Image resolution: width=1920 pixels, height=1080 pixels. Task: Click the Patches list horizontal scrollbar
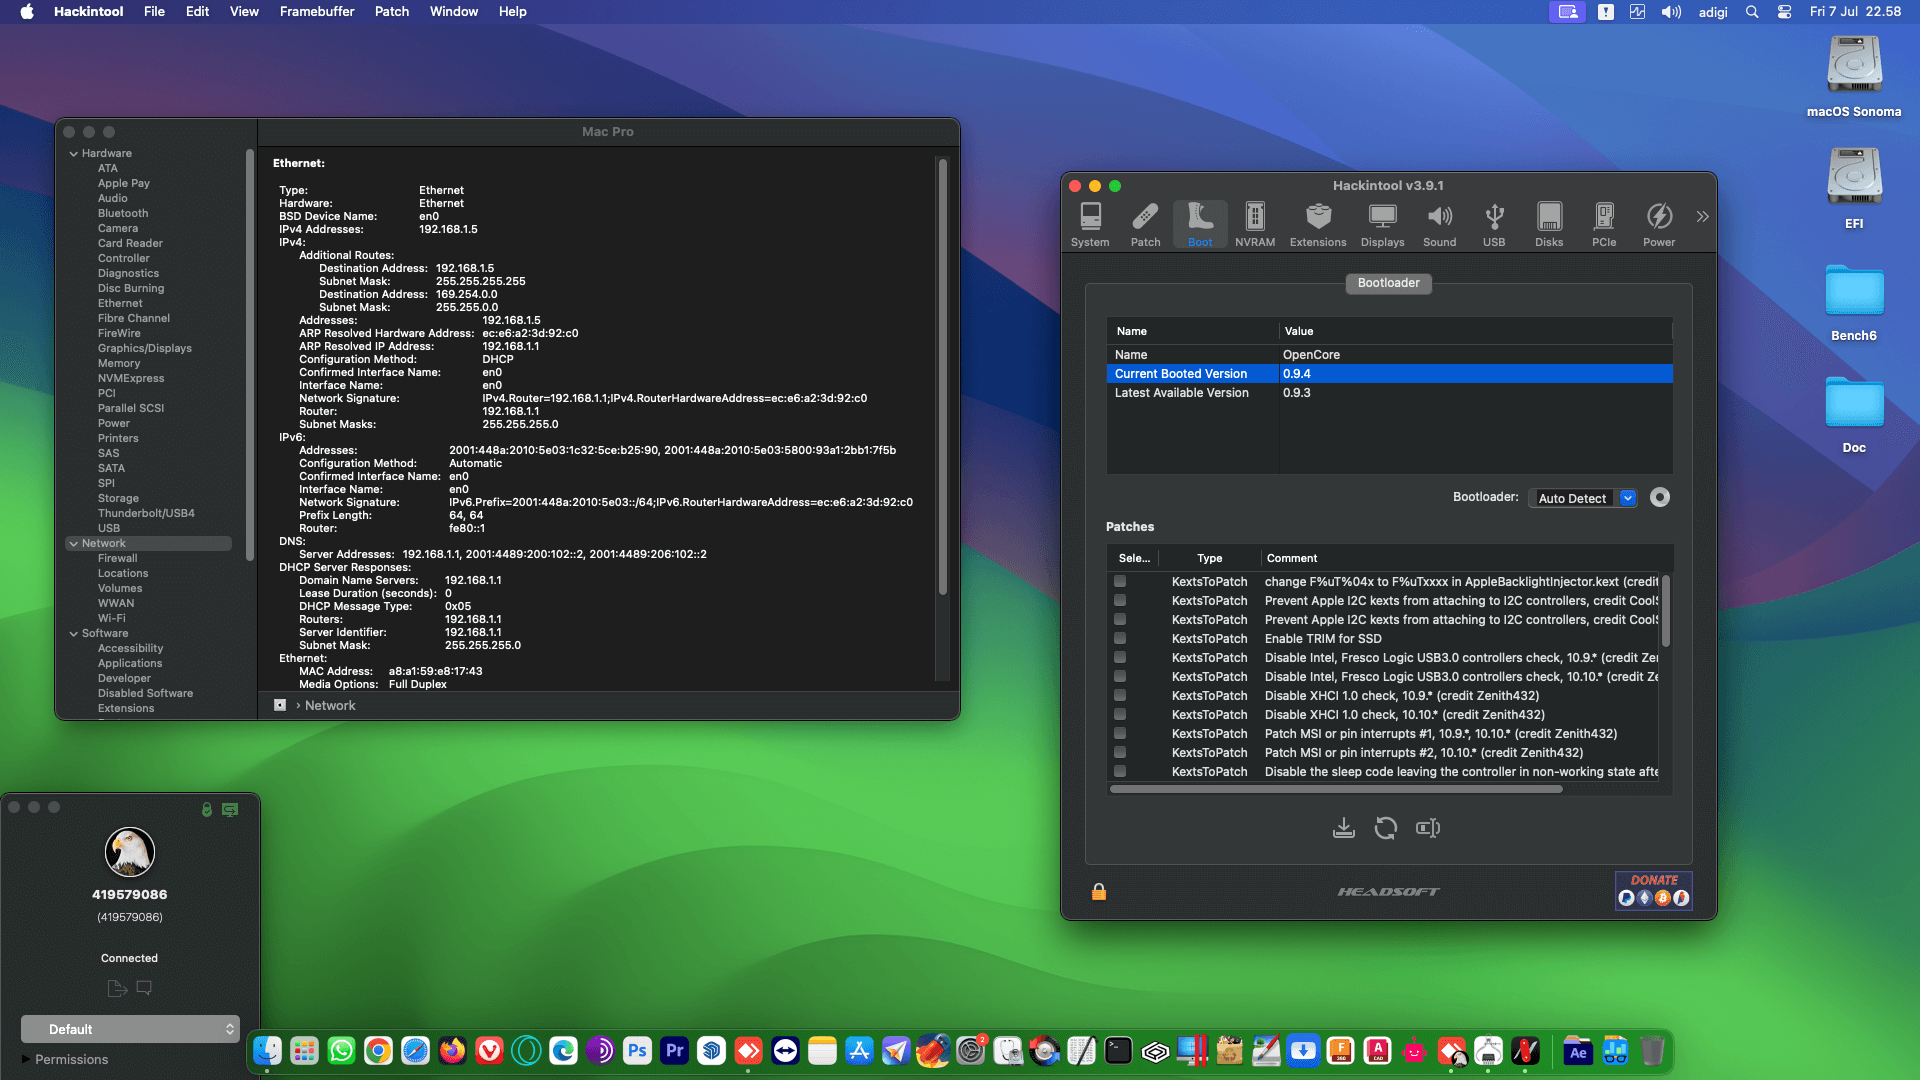[x=1336, y=789]
